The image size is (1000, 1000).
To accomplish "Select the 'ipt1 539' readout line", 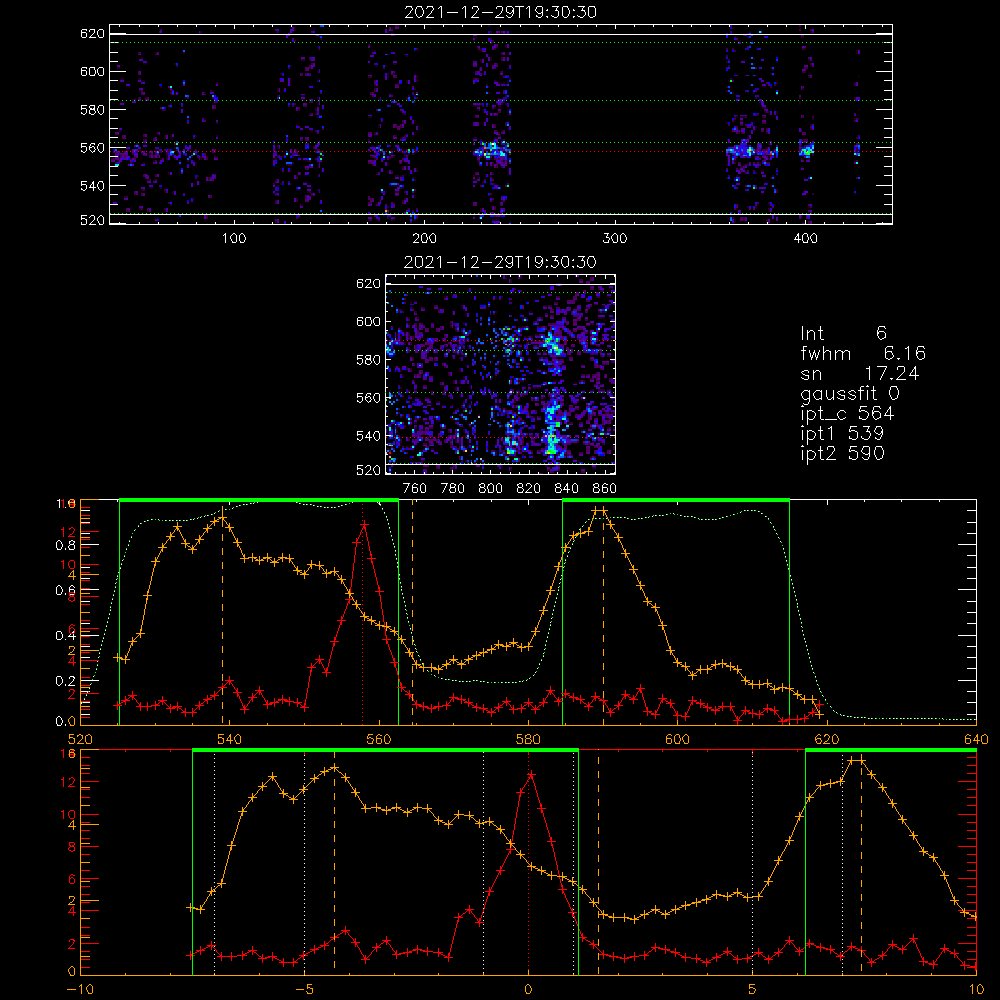I will click(842, 434).
